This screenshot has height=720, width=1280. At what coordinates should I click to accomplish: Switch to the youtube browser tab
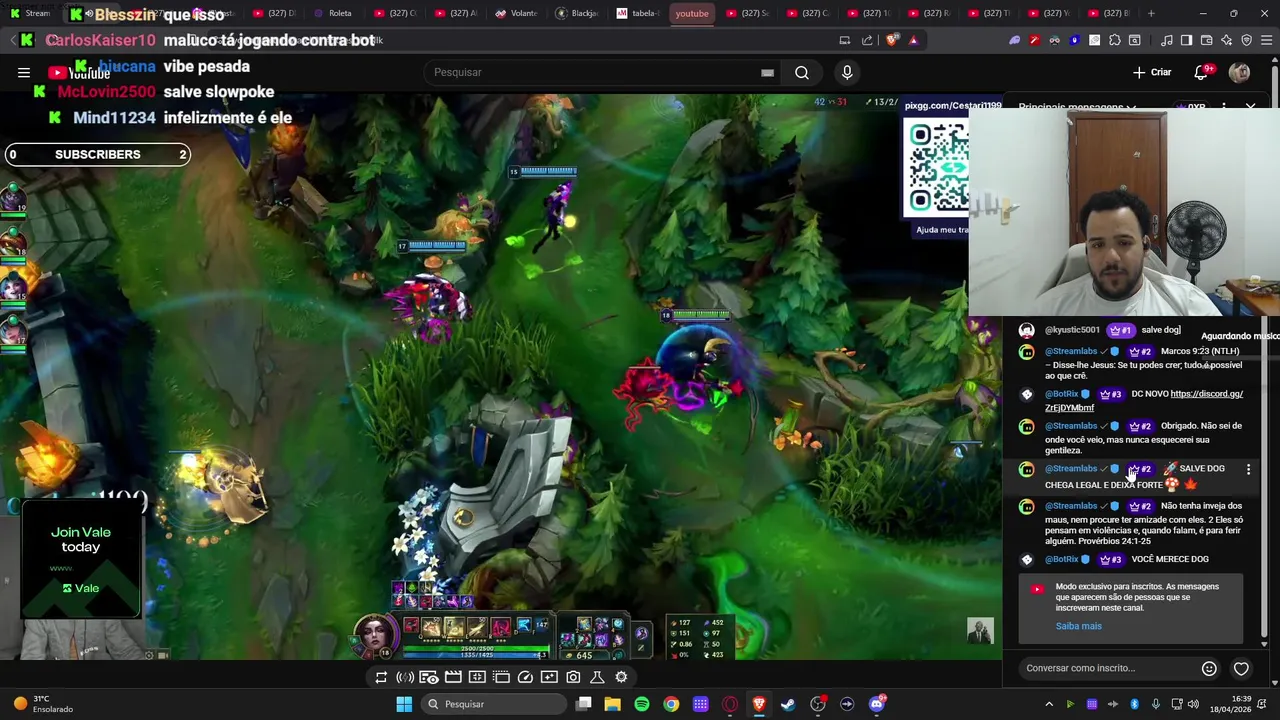pyautogui.click(x=692, y=13)
